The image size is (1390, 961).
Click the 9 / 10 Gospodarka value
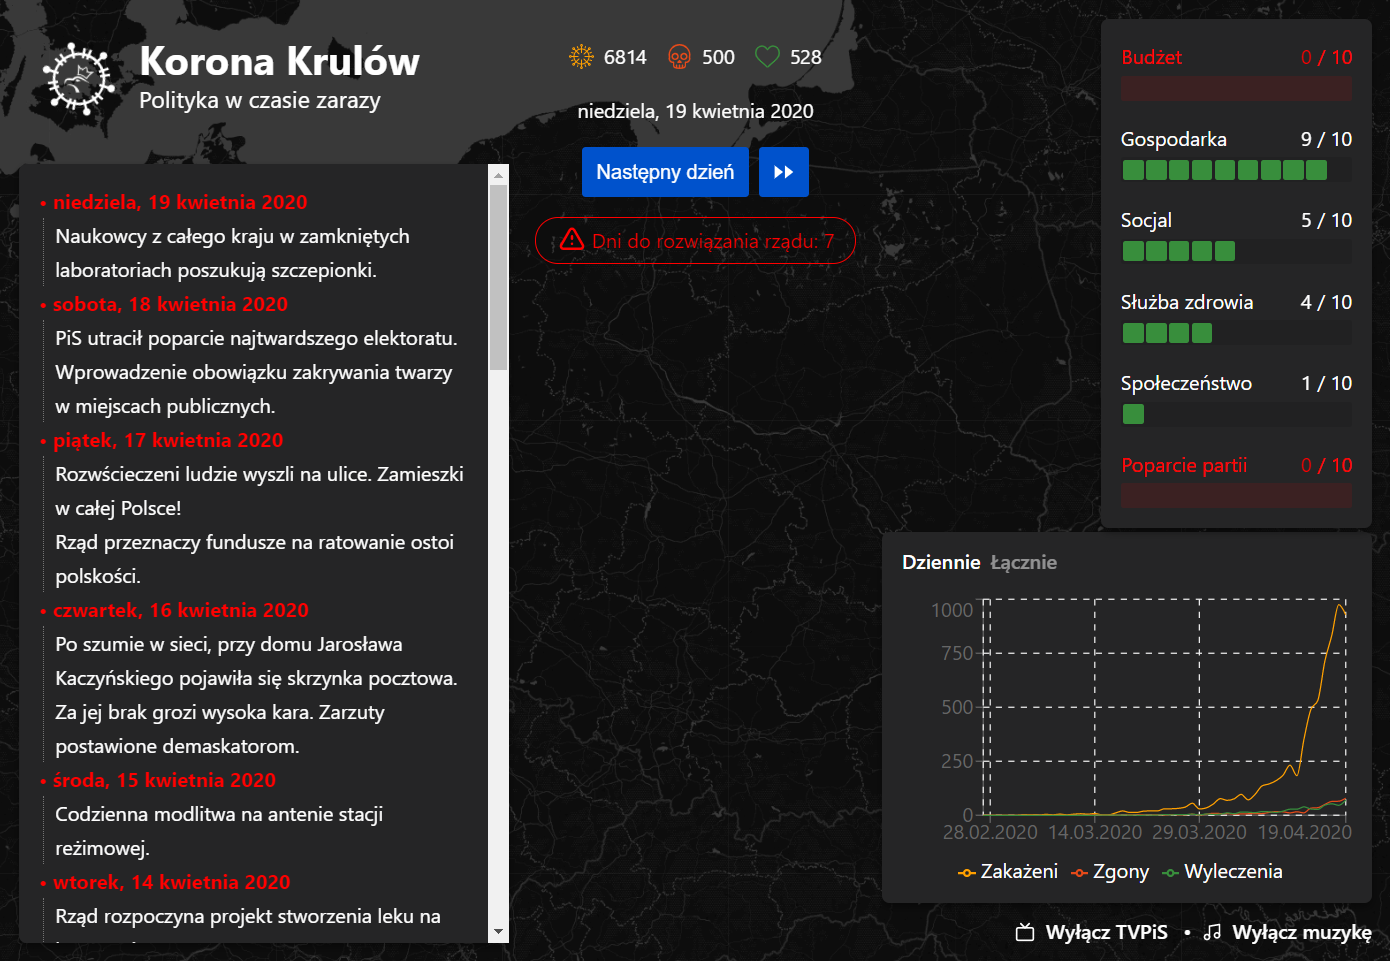pos(1326,139)
